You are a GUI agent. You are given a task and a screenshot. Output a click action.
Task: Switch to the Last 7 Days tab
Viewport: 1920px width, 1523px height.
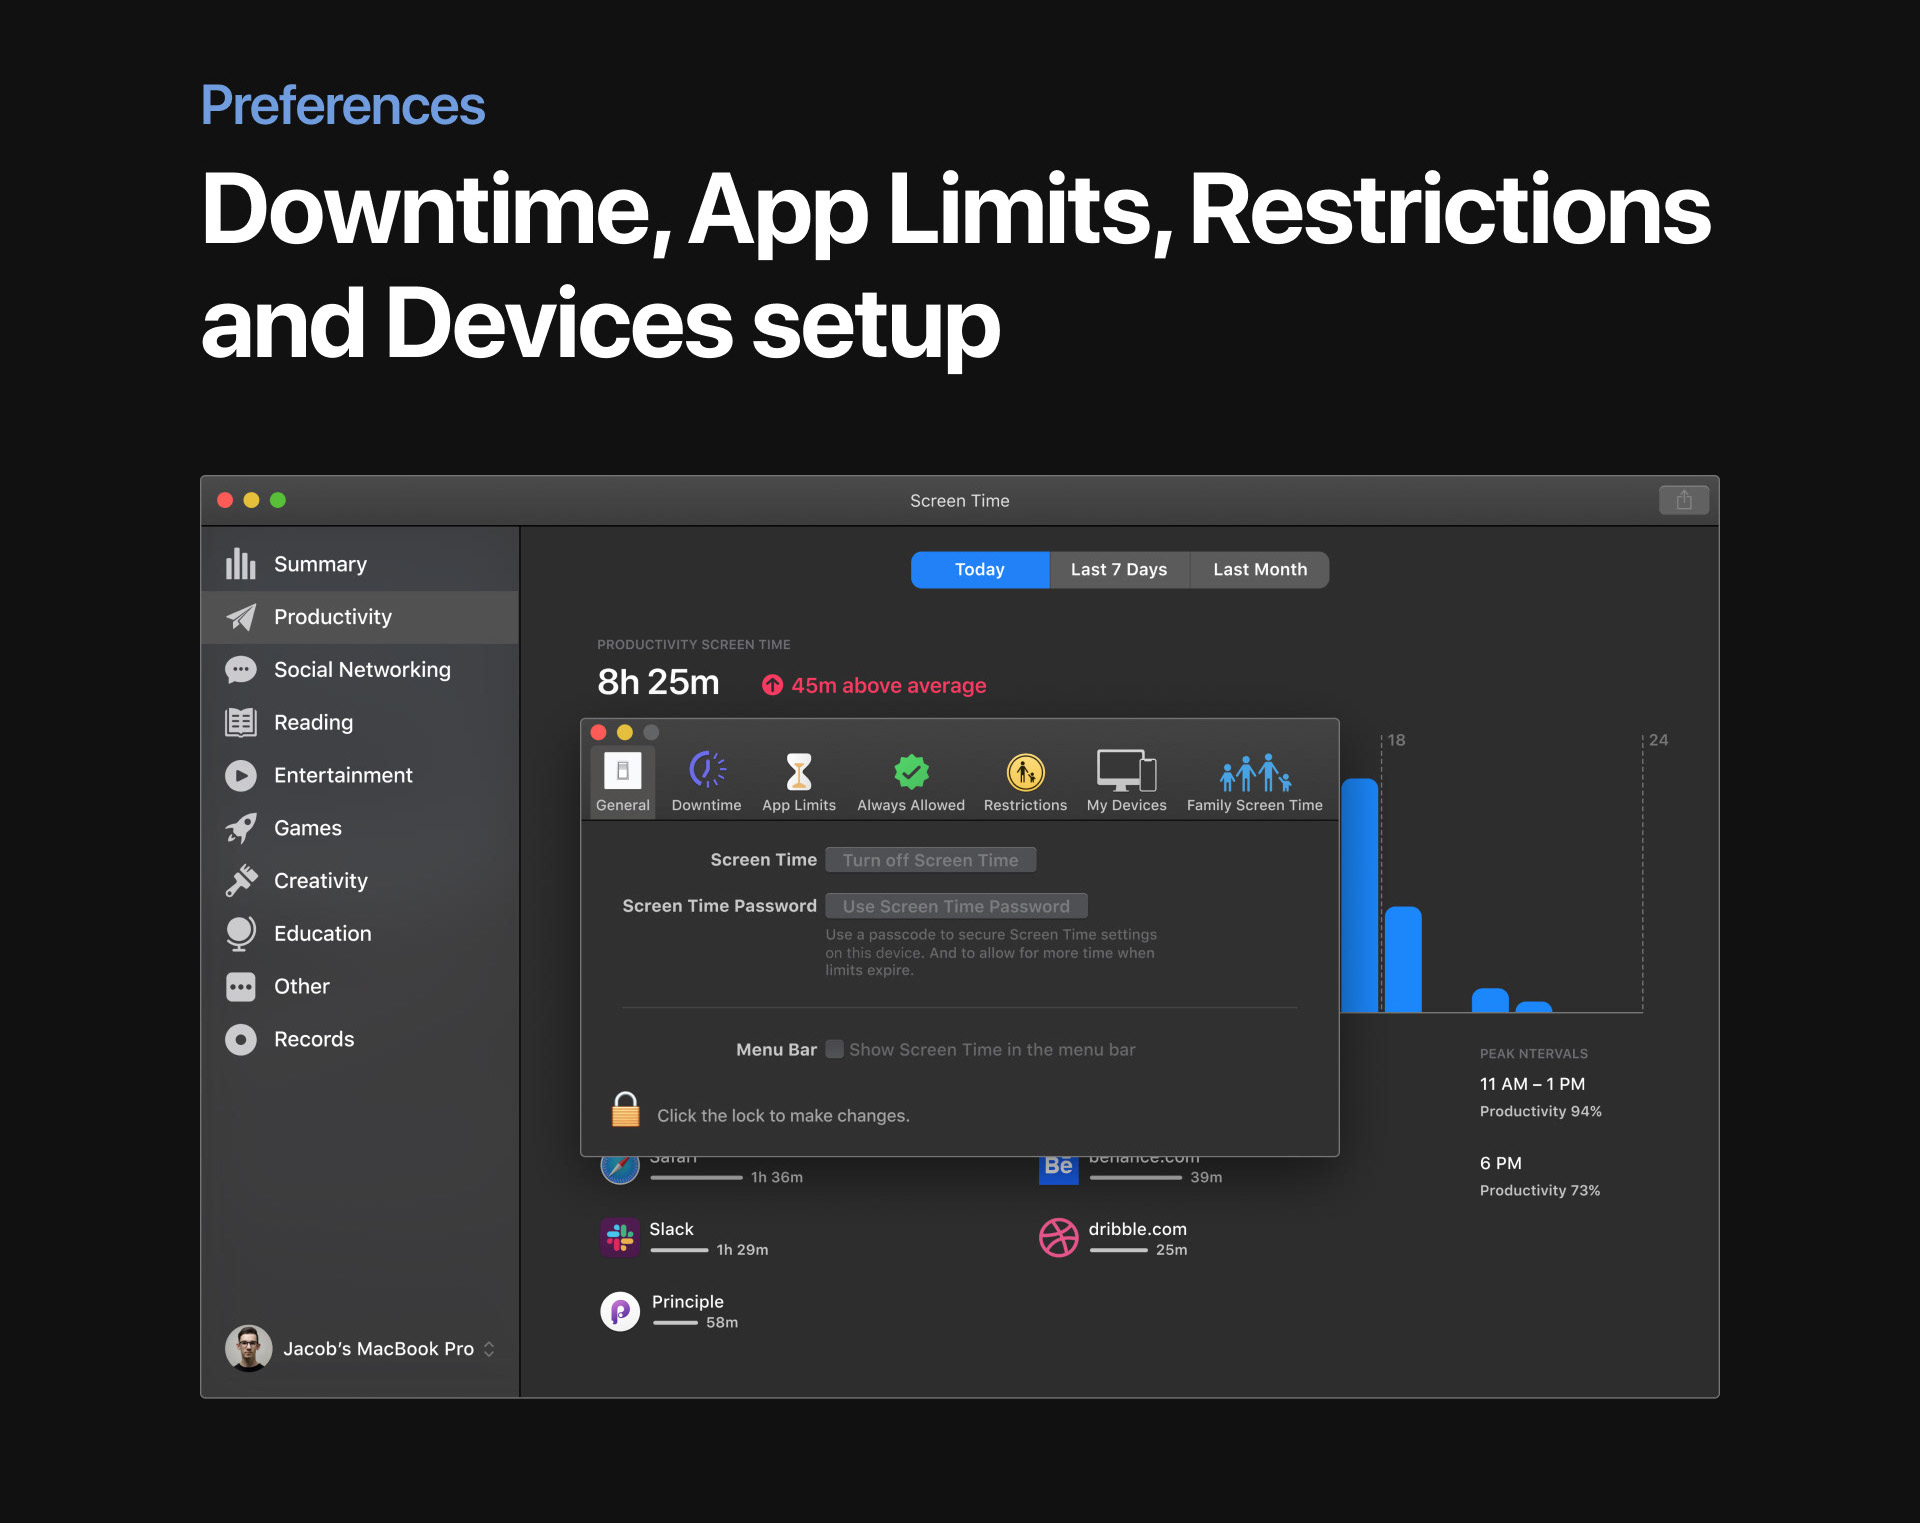[x=1118, y=569]
